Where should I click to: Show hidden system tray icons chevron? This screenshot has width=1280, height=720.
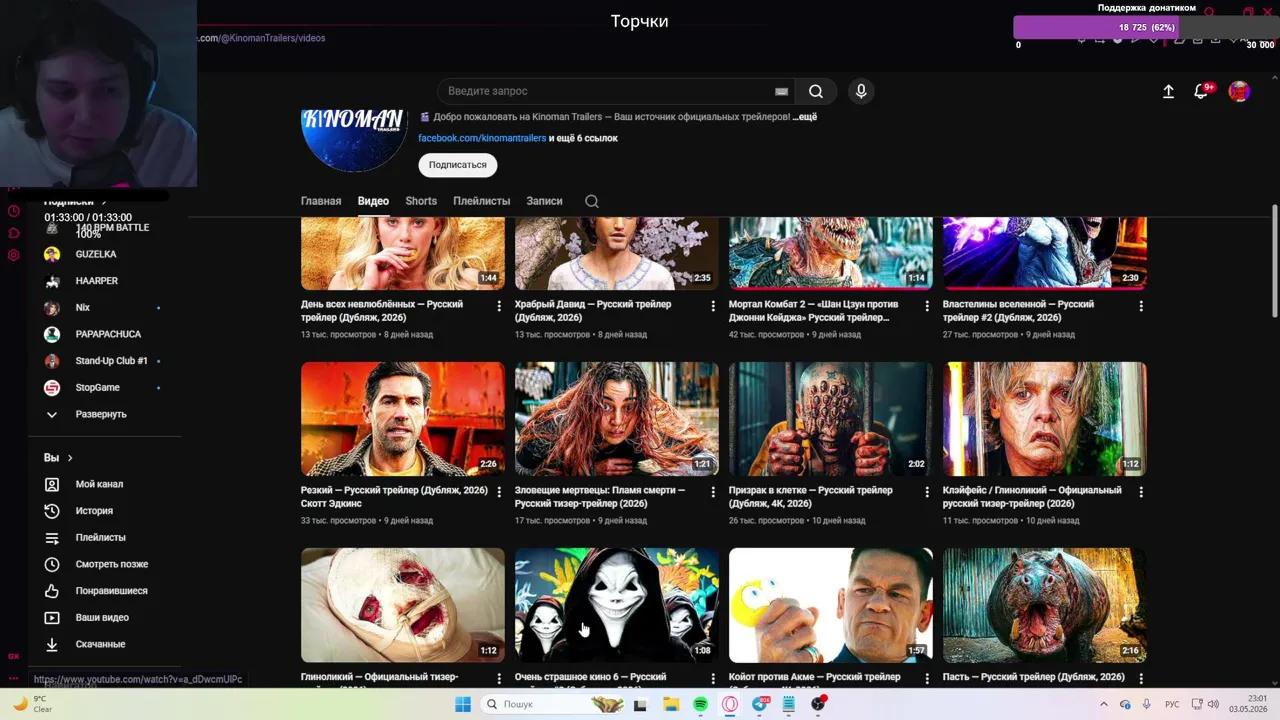tap(1104, 704)
